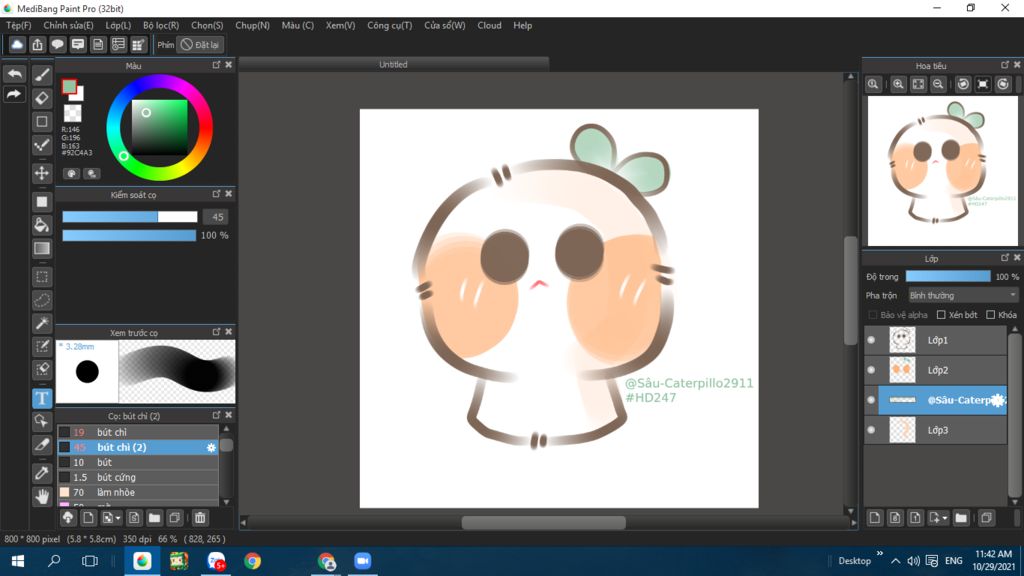Undock the Xem trước cọ panel
The width and height of the screenshot is (1024, 576).
216,332
